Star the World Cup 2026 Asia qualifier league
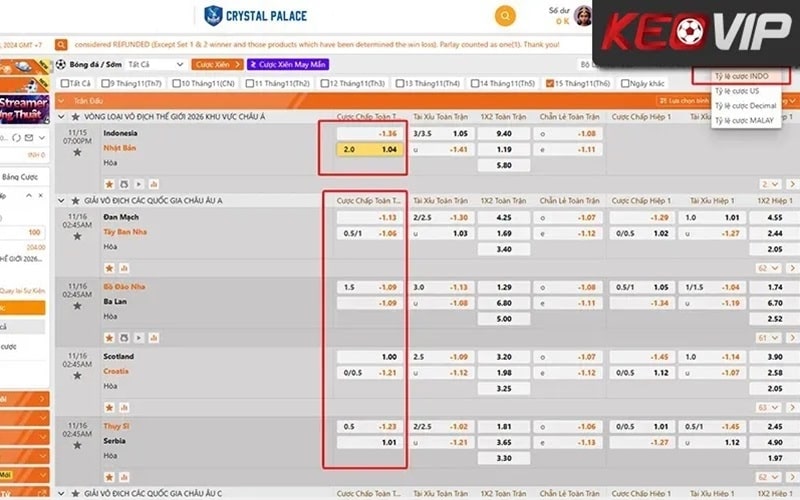This screenshot has width=800, height=500. pos(76,117)
